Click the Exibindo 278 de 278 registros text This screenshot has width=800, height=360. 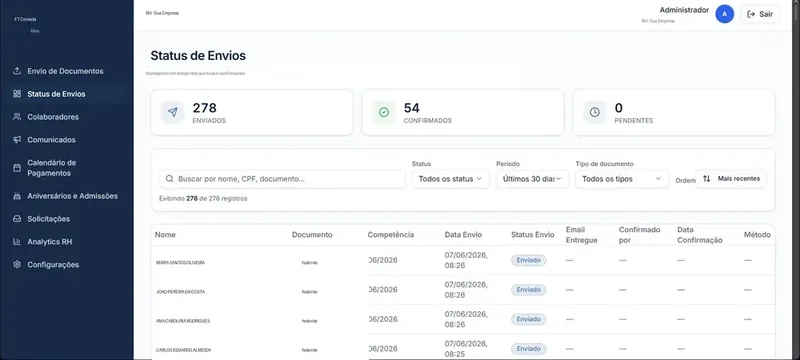203,198
